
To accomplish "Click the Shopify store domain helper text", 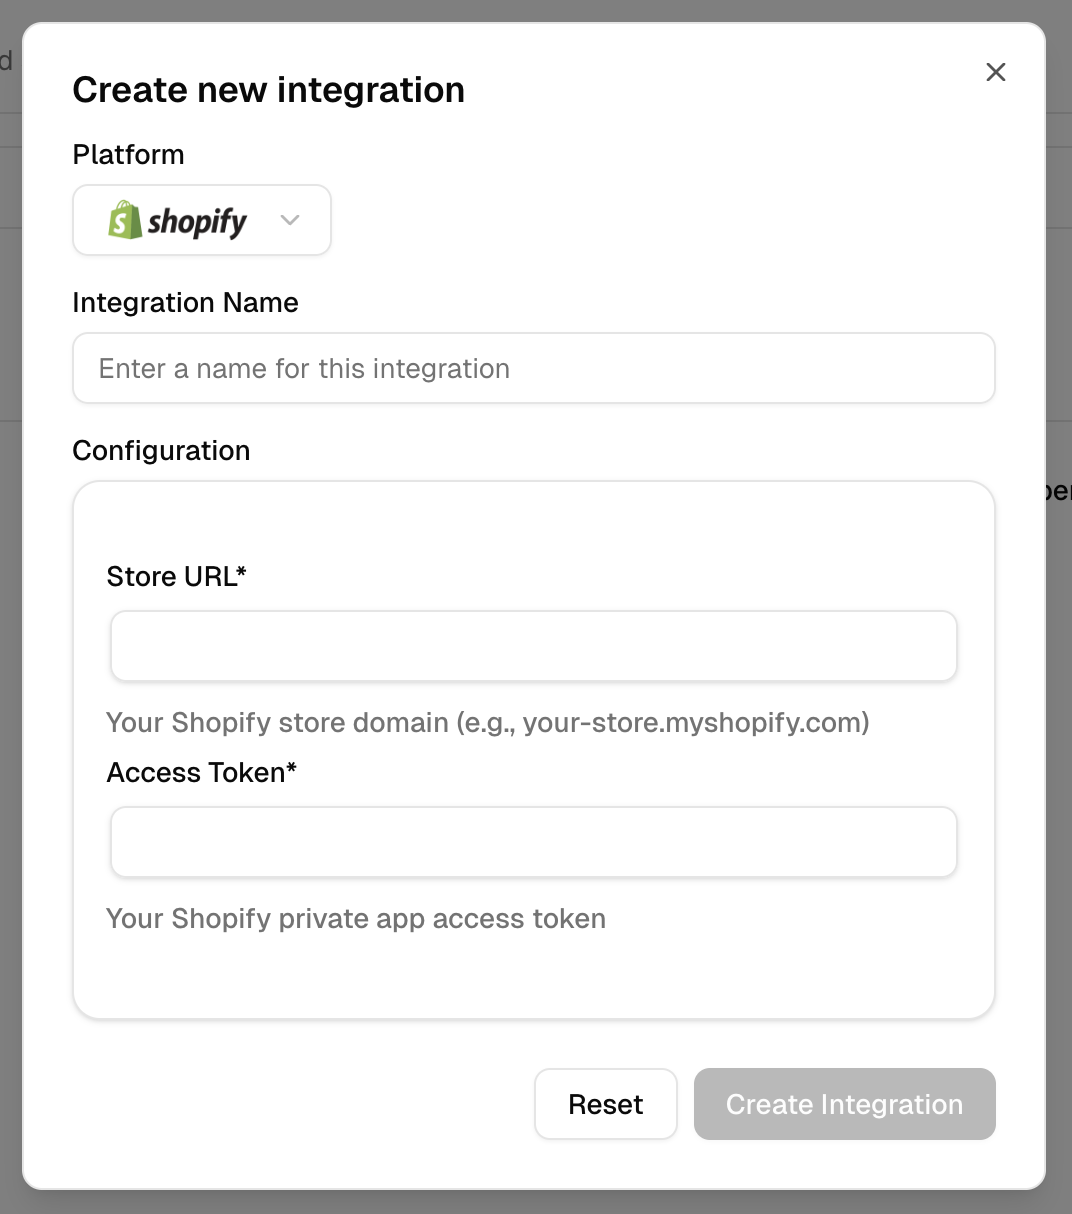I will pyautogui.click(x=487, y=722).
